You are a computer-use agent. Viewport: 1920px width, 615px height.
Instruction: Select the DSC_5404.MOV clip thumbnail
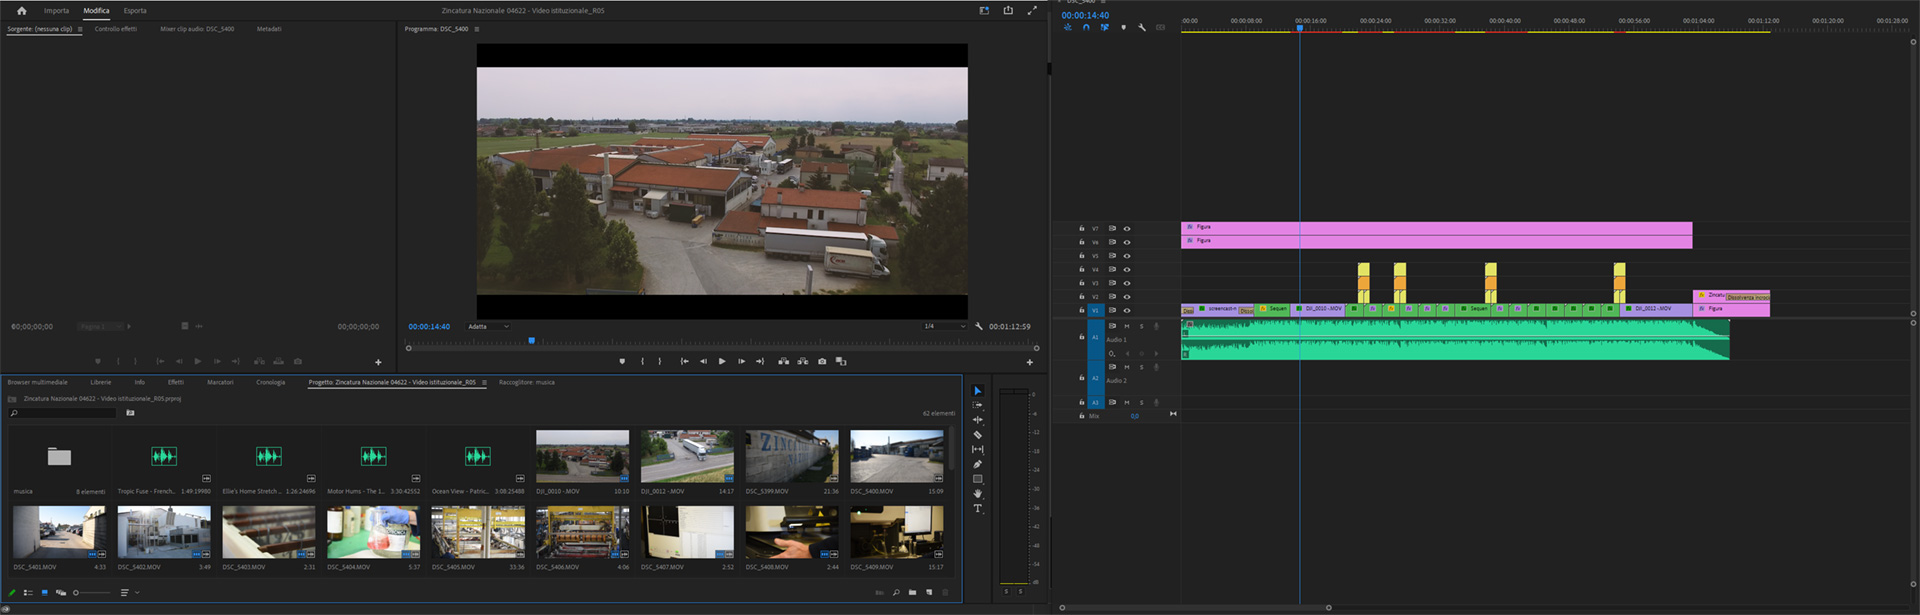(x=373, y=532)
